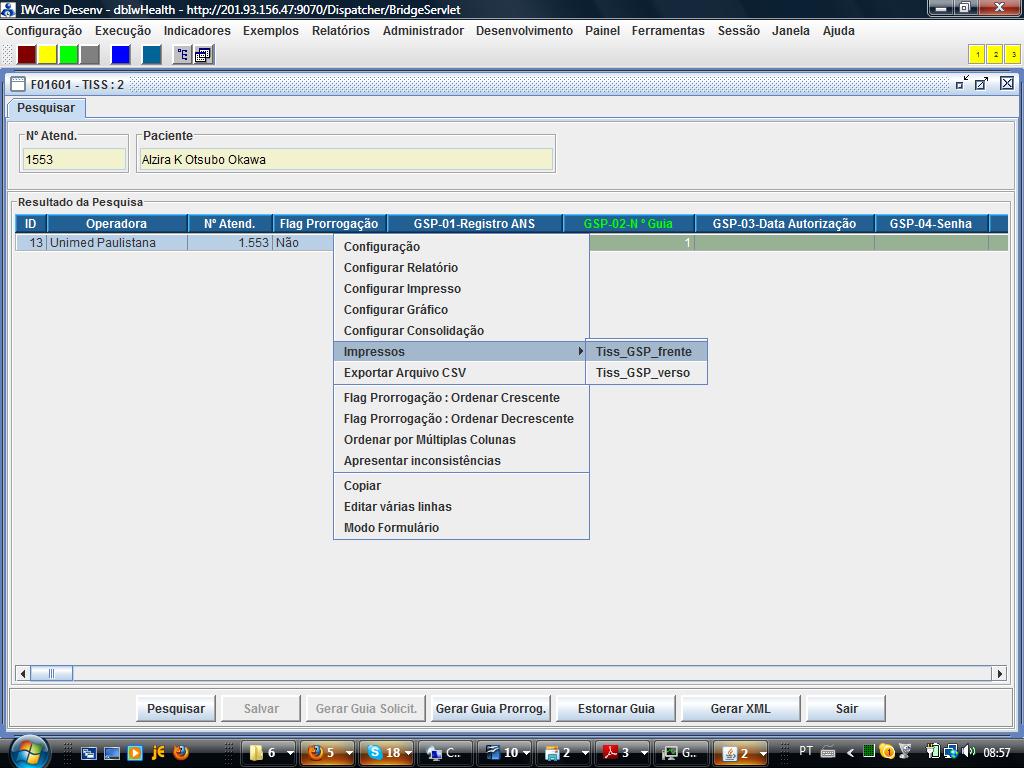Choose Tiss_GSP_frente from the Impressos submenu
The width and height of the screenshot is (1024, 768).
click(x=646, y=351)
